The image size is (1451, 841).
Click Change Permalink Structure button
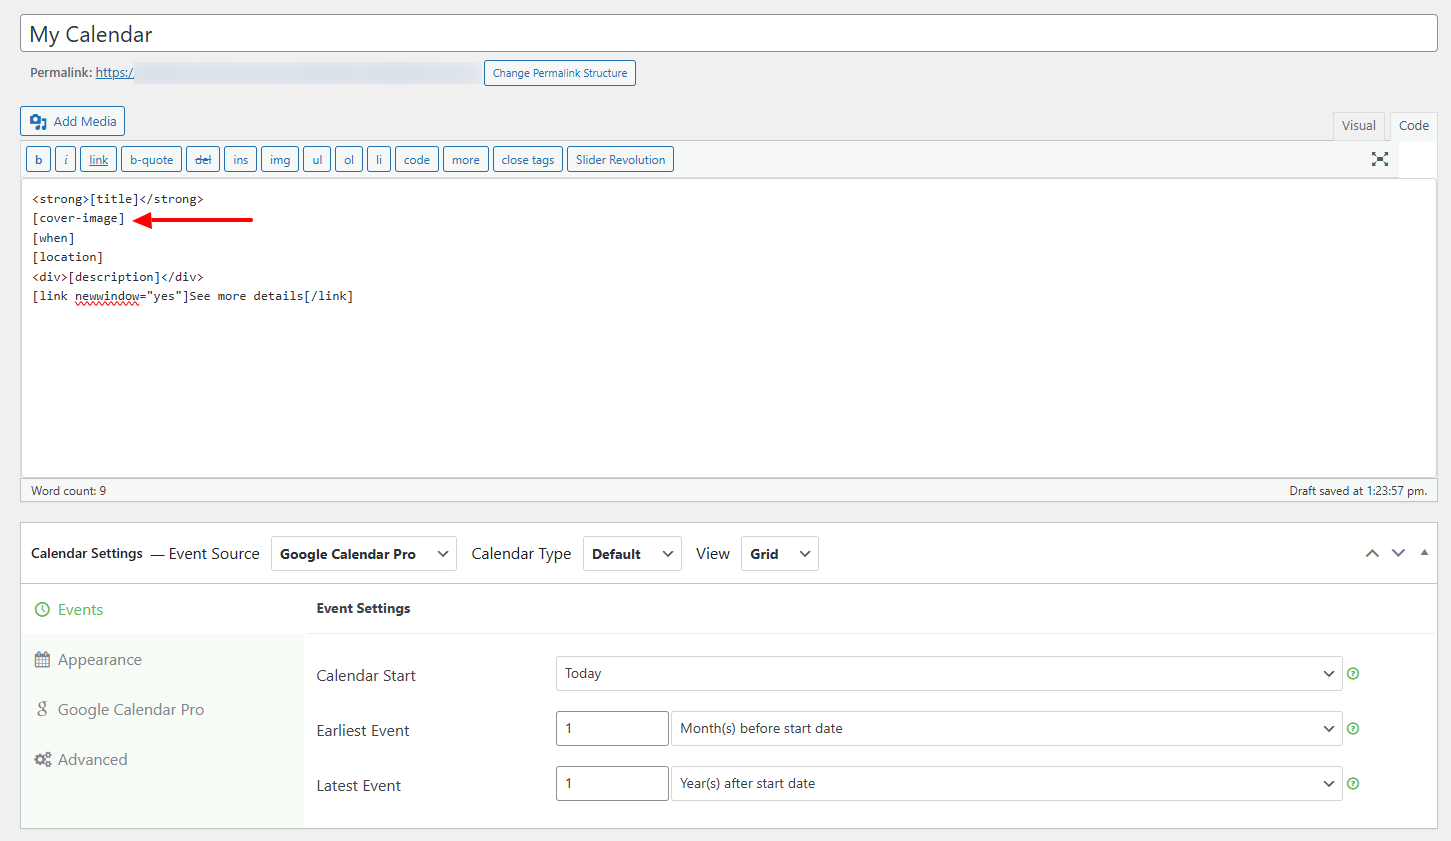(559, 73)
